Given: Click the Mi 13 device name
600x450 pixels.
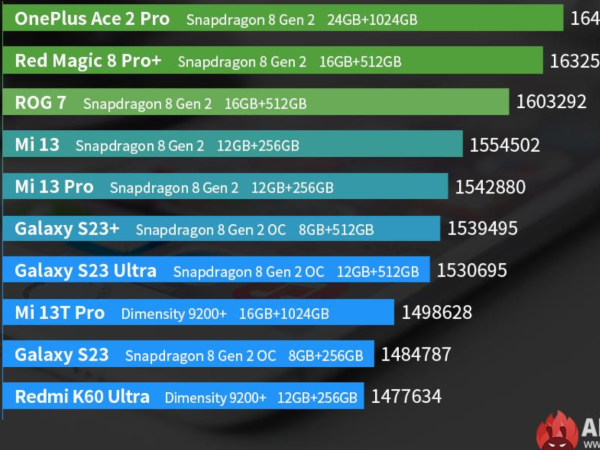Looking at the screenshot, I should tap(37, 145).
